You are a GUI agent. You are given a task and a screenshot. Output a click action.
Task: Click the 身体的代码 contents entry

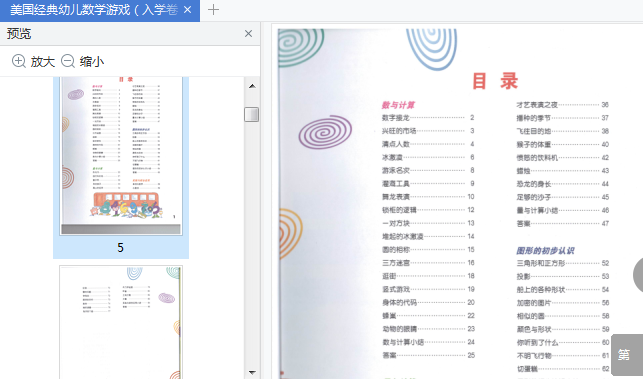(428, 302)
